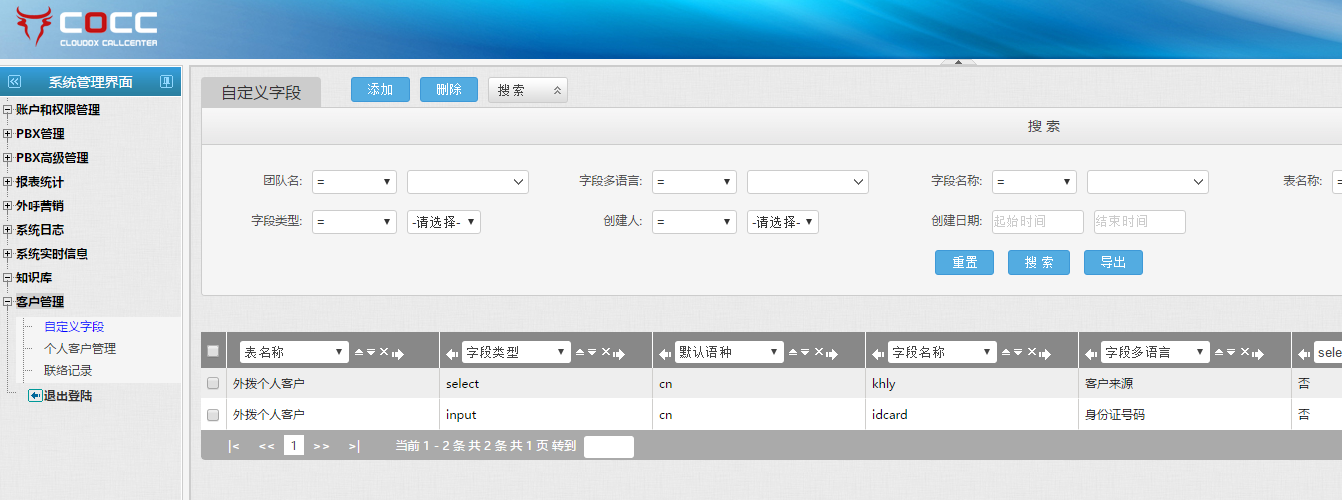Toggle the select-all checkbox in table header
This screenshot has width=1342, height=500.
click(x=213, y=351)
